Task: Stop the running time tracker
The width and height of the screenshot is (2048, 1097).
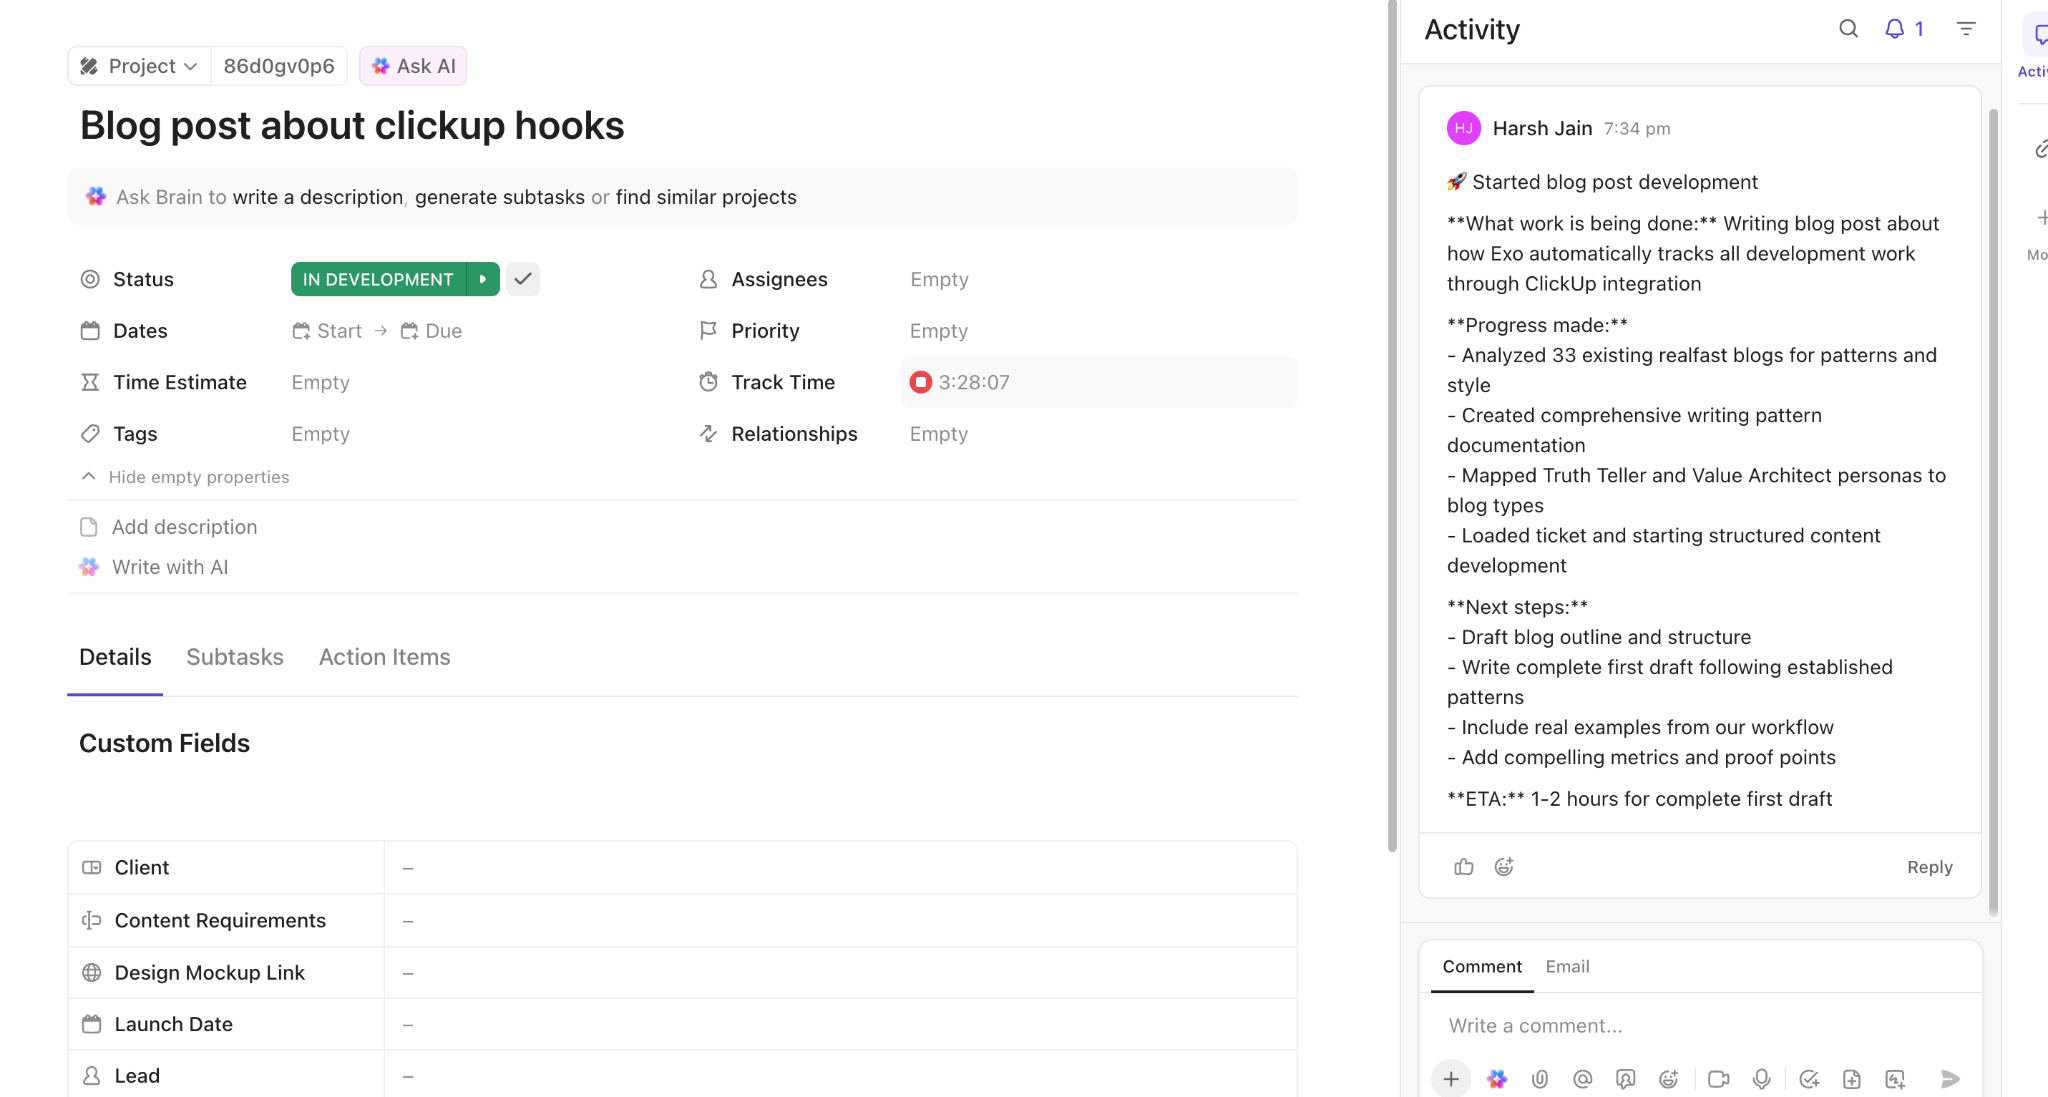Action: [x=921, y=382]
